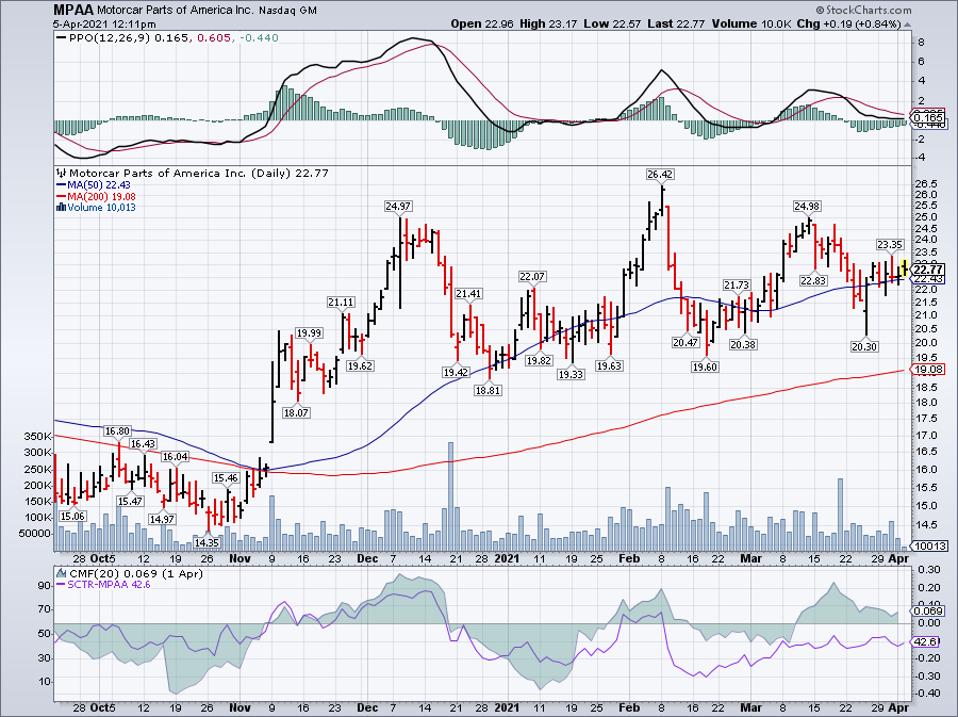Click the 14.35 lowest price label
This screenshot has width=958, height=717.
pyautogui.click(x=207, y=542)
